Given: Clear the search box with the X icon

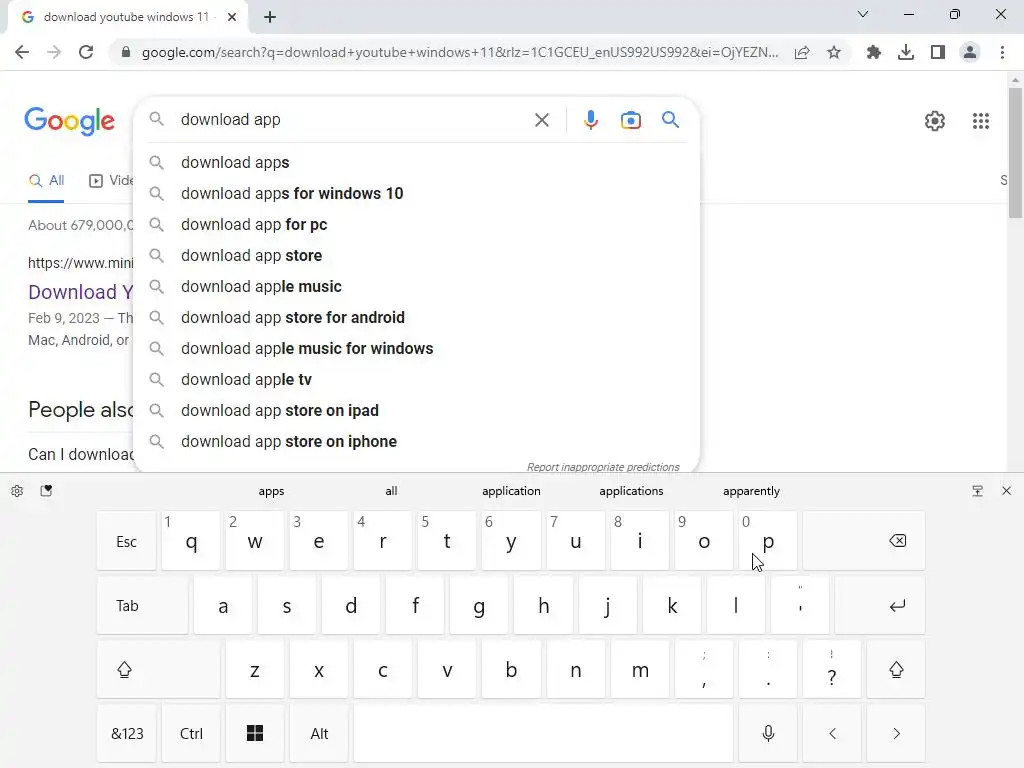Looking at the screenshot, I should click(x=541, y=120).
